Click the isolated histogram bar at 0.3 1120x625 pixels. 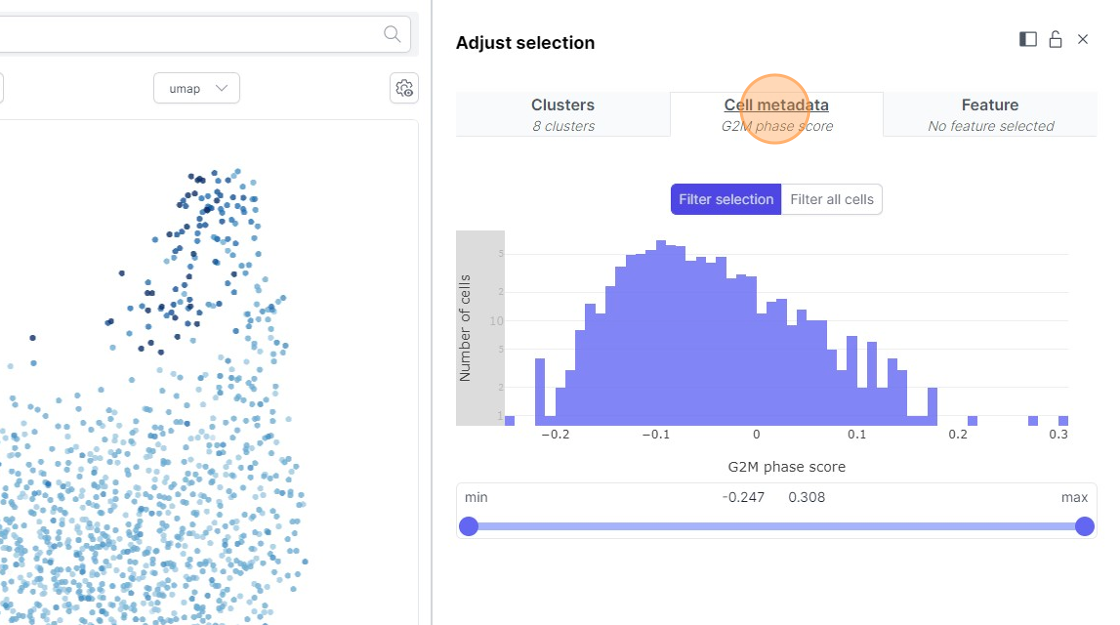pos(1063,421)
